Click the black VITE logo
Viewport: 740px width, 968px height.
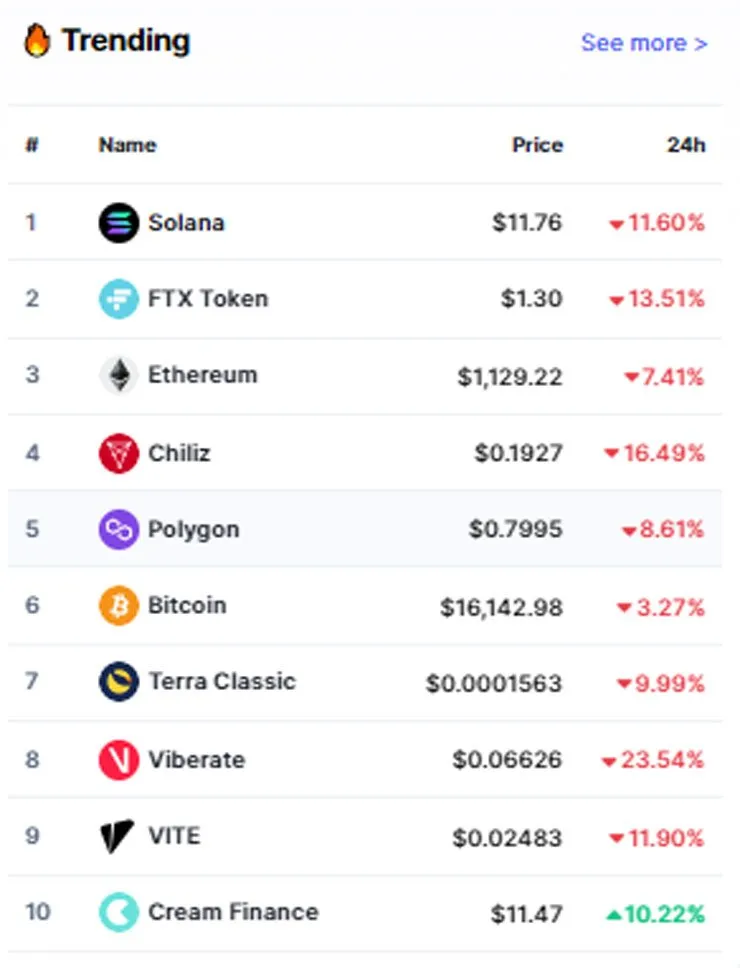(x=117, y=837)
